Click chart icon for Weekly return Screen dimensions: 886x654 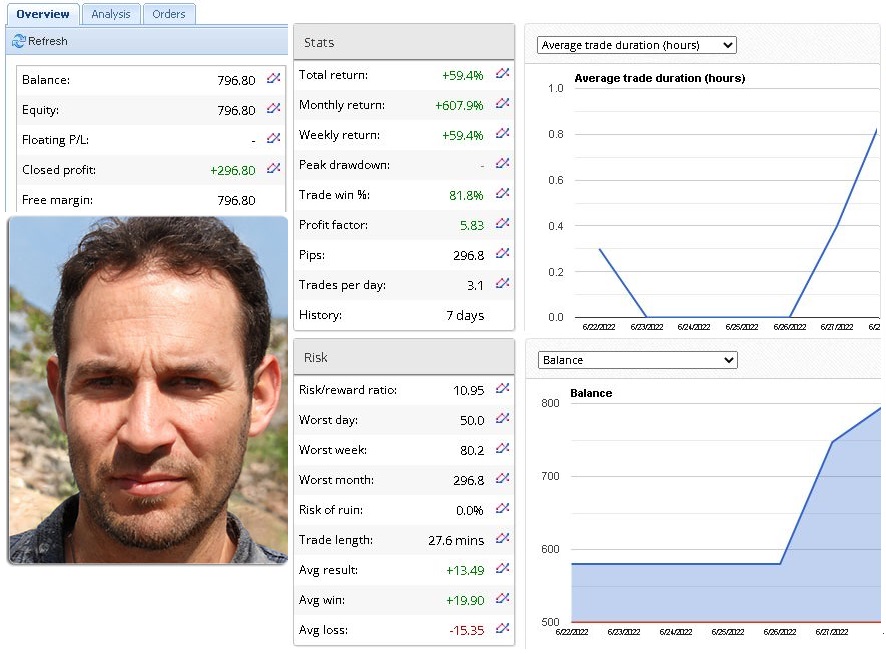pyautogui.click(x=502, y=133)
